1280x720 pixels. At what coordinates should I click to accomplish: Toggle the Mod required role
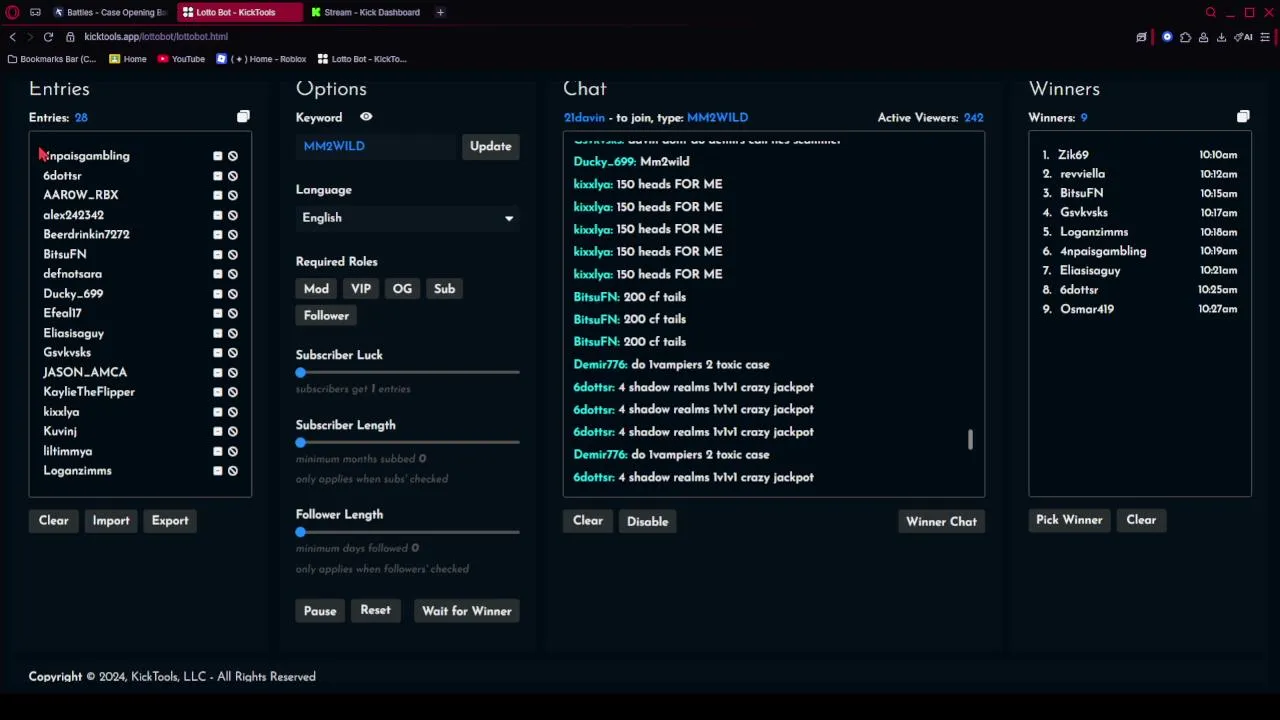(316, 289)
